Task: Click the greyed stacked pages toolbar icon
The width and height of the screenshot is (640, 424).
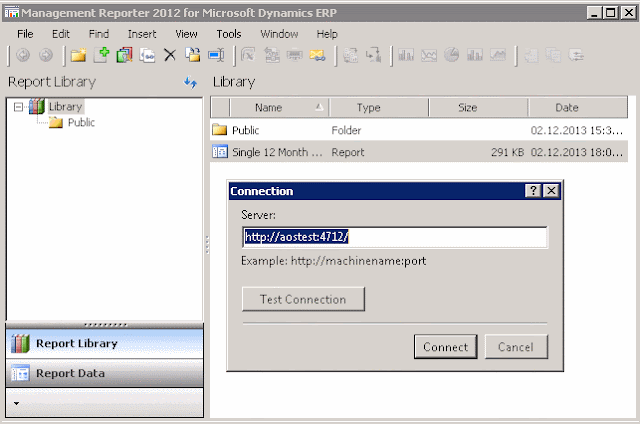Action: coord(553,55)
